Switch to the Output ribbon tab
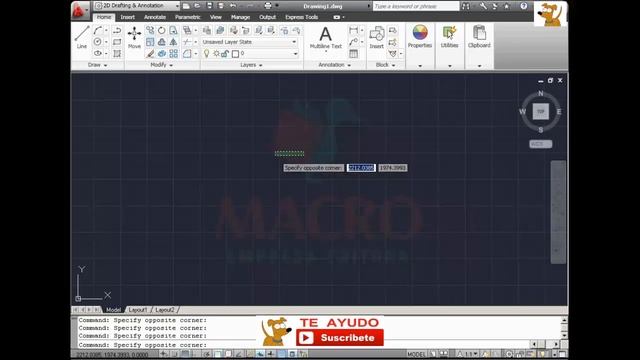 267,17
